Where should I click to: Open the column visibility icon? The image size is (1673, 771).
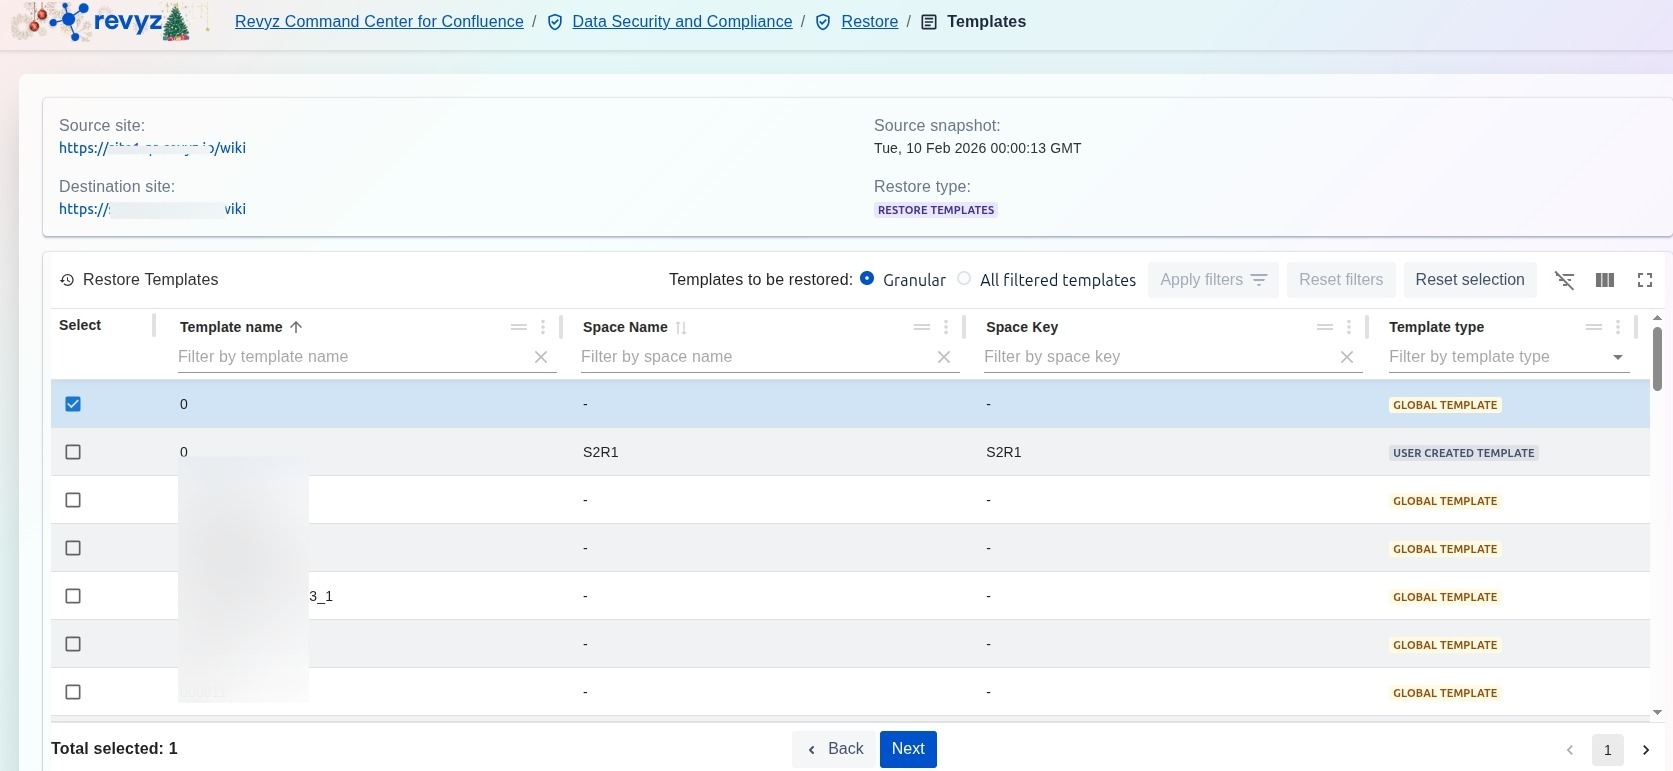click(1605, 280)
